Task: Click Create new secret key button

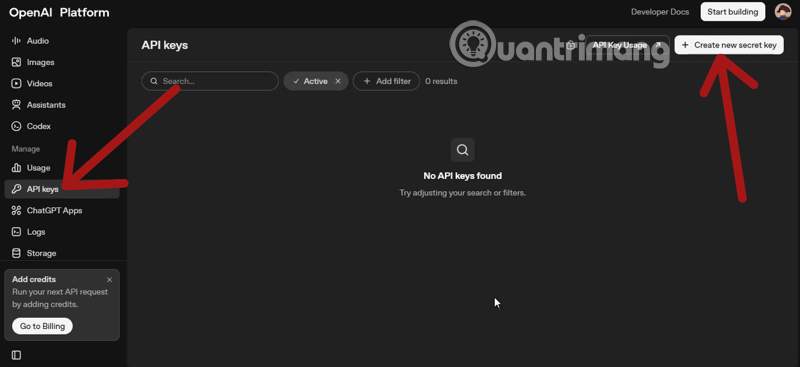Action: (x=729, y=45)
